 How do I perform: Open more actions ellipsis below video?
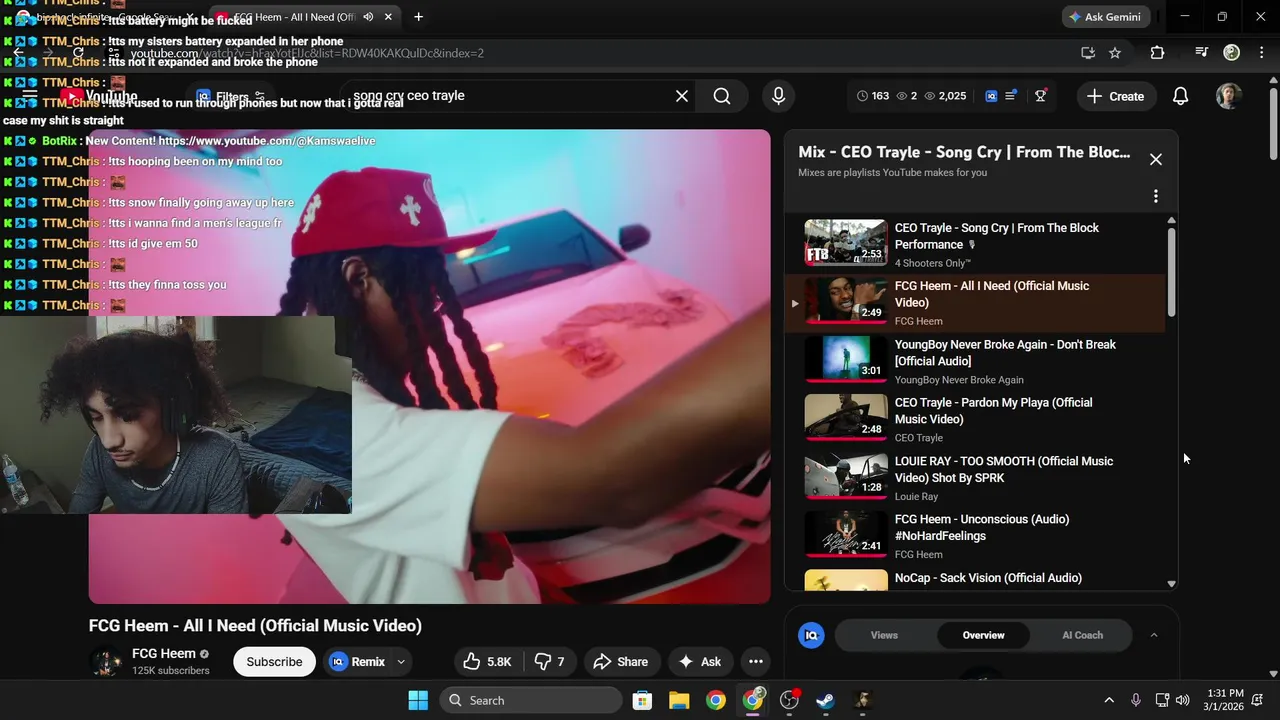point(756,661)
